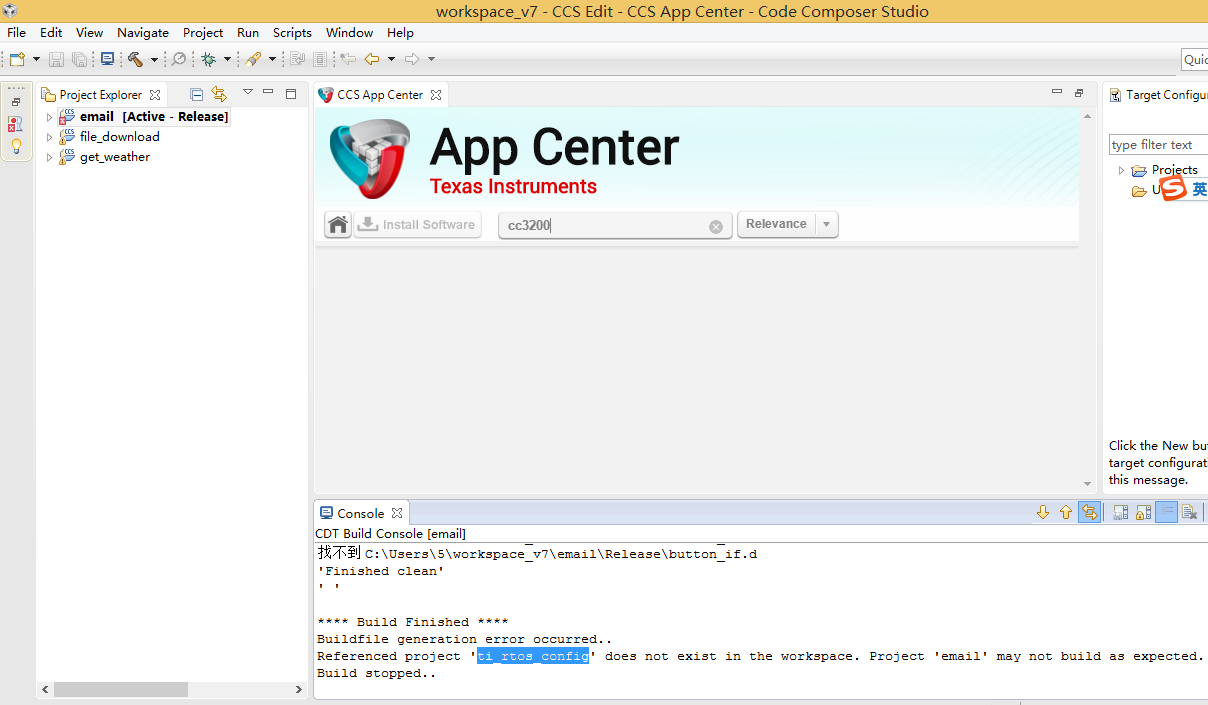Click console Copy Build Log icon
This screenshot has width=1208, height=705.
[1121, 512]
